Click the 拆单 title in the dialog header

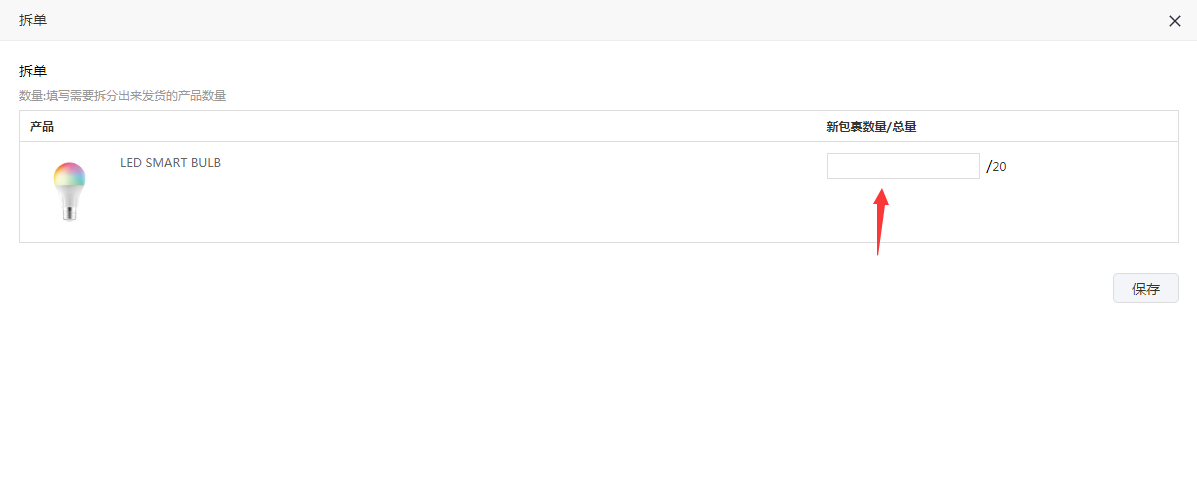pos(33,21)
